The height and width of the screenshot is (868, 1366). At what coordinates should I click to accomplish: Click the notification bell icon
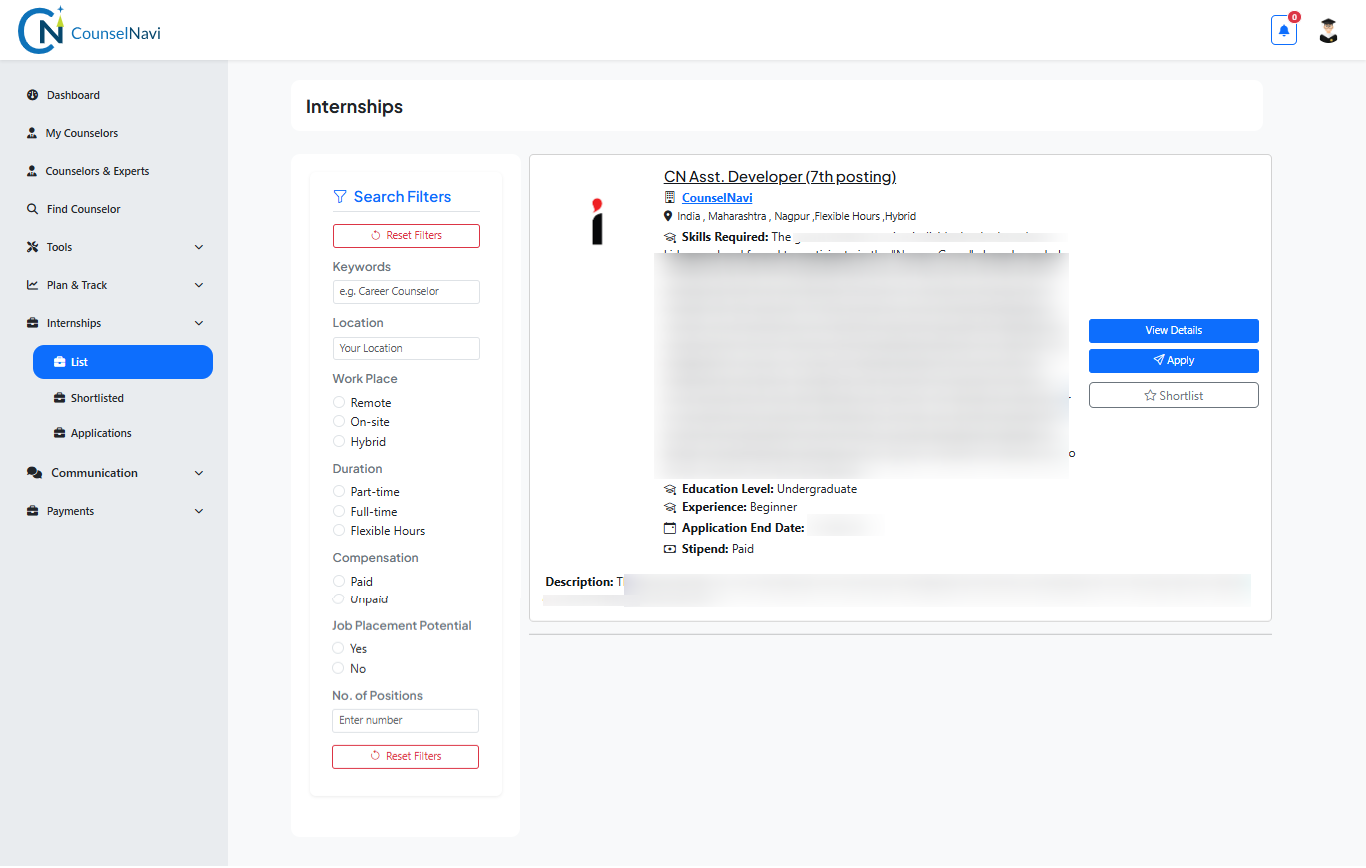click(1283, 31)
